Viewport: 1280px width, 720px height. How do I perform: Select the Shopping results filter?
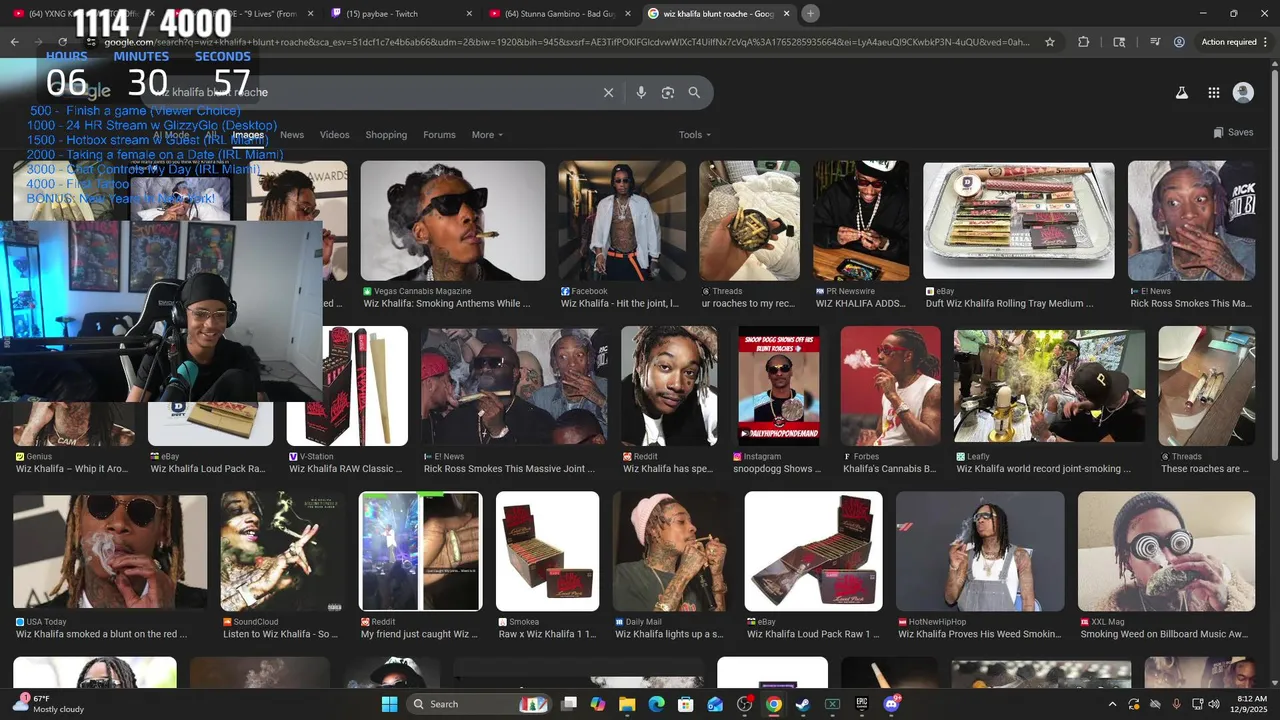click(x=386, y=135)
